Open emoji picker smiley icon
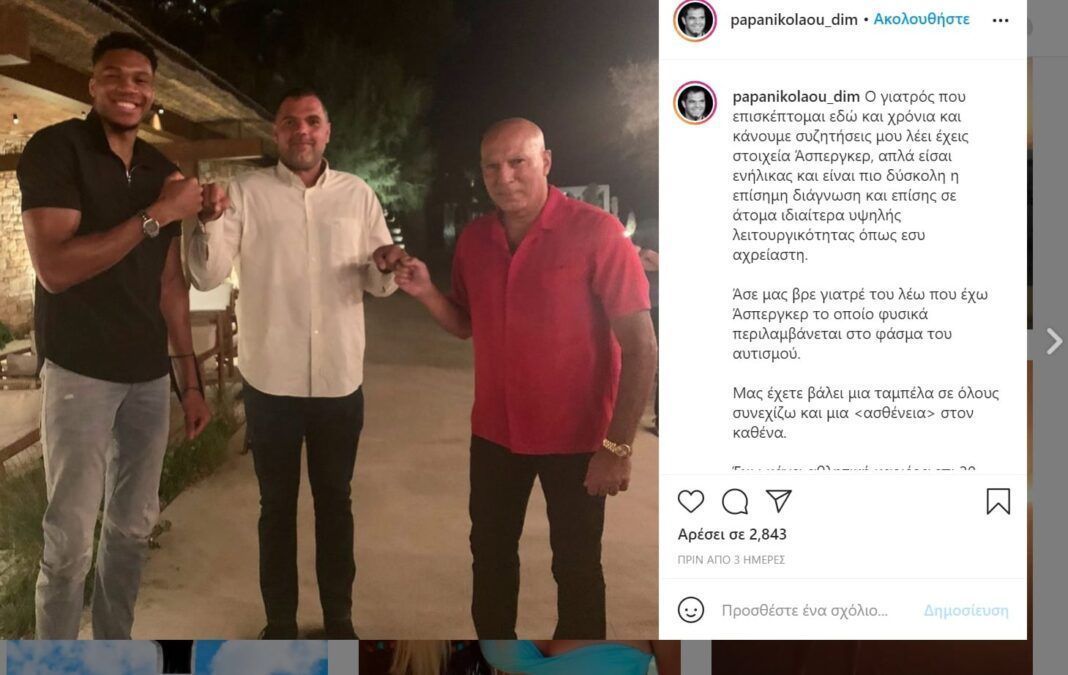1068x675 pixels. [x=691, y=610]
